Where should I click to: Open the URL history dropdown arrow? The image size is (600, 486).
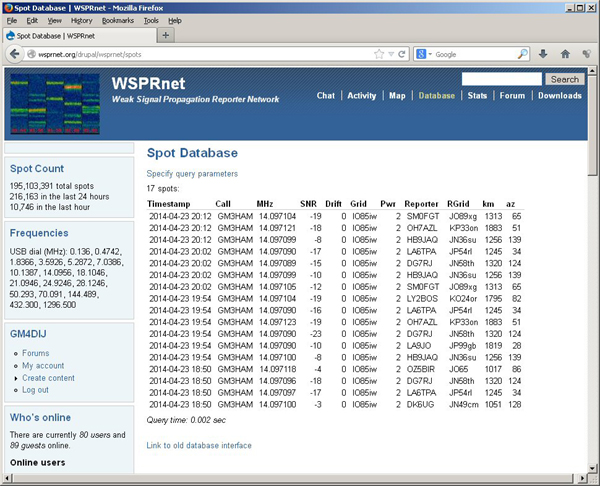coord(391,54)
